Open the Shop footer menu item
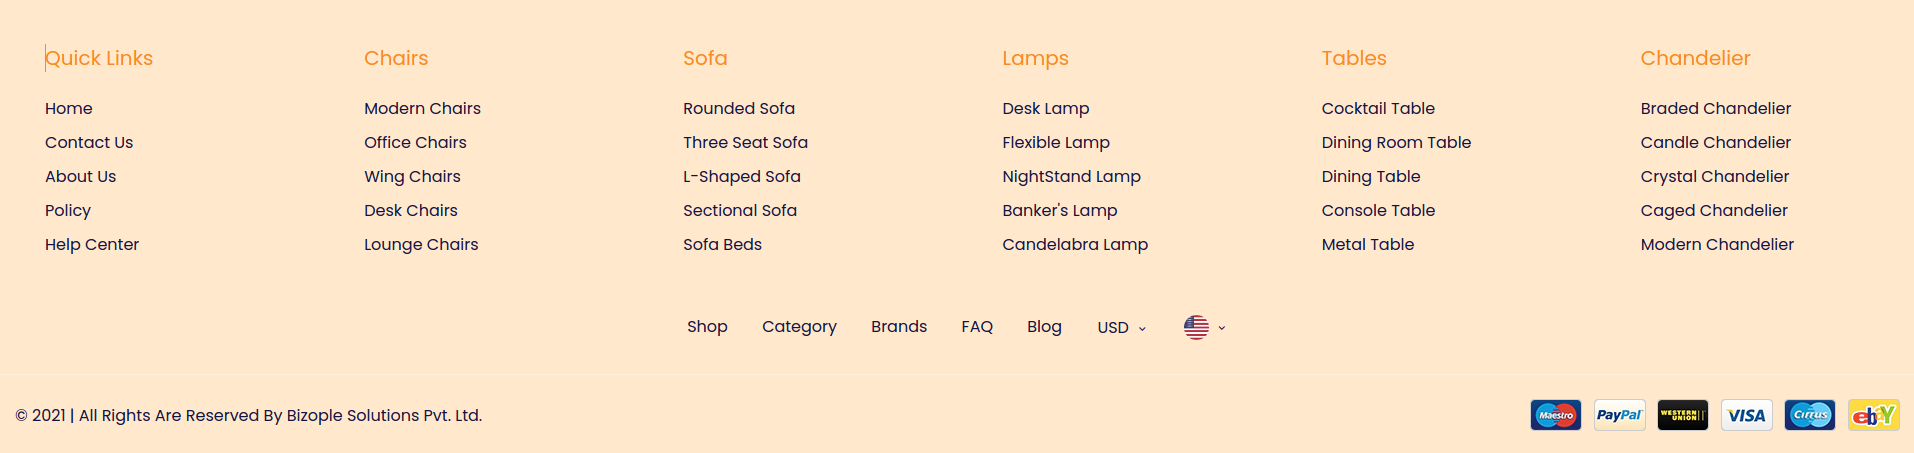1914x453 pixels. [x=707, y=327]
